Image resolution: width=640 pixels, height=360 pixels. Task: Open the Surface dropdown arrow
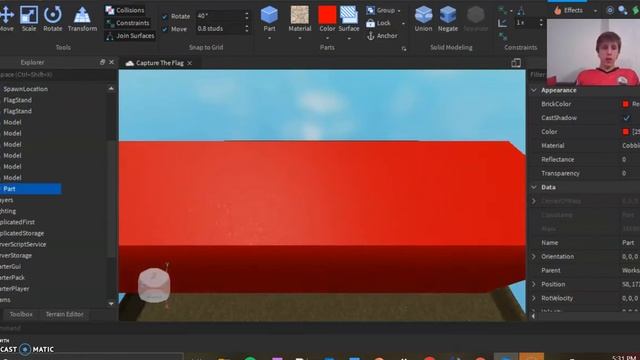click(x=349, y=38)
